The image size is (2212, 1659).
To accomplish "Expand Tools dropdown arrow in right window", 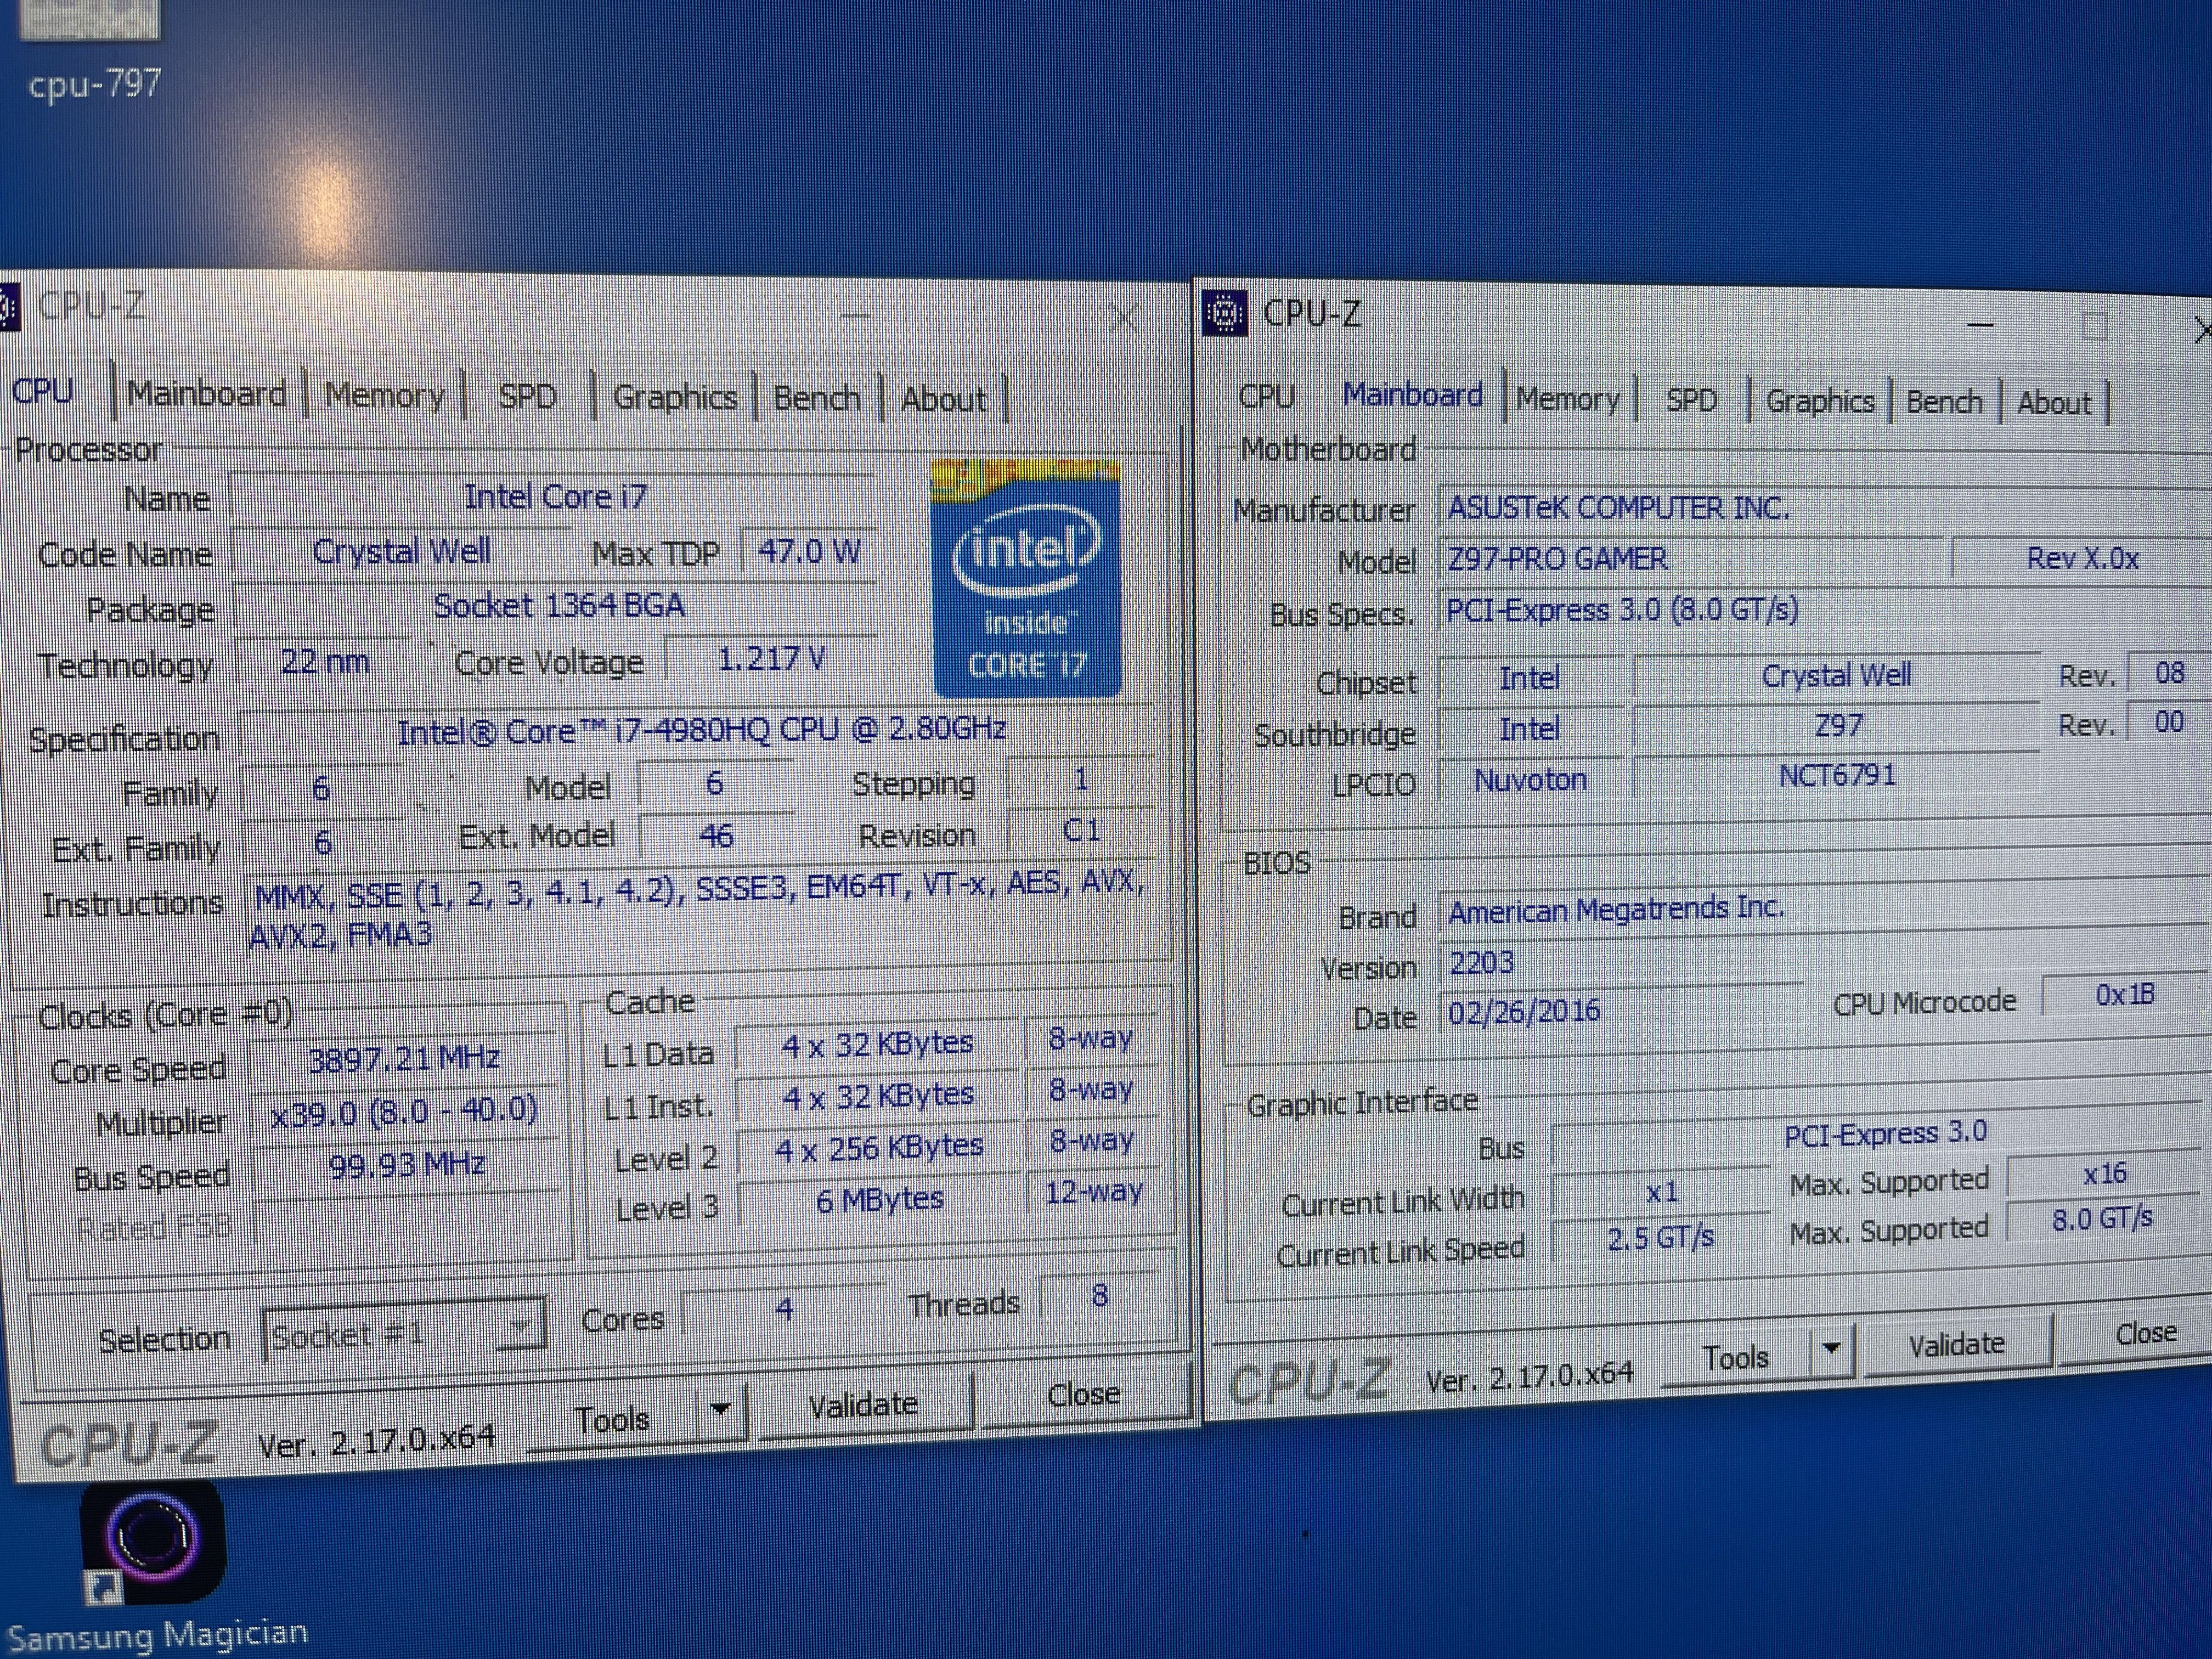I will click(x=1831, y=1349).
